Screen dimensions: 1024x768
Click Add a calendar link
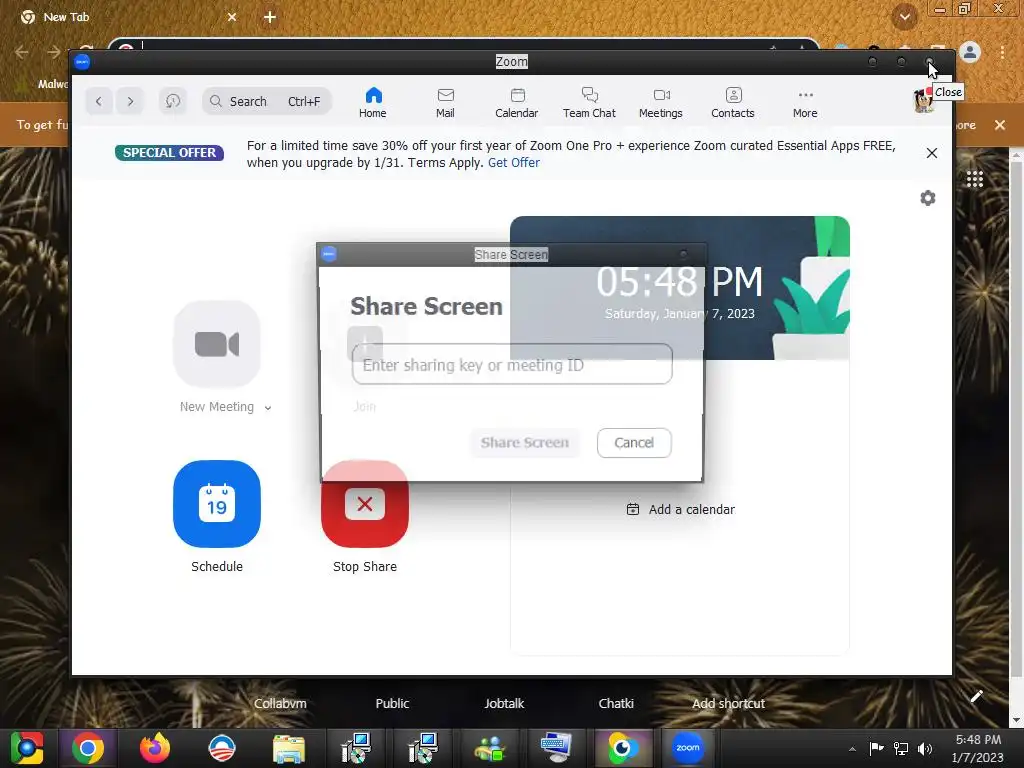pos(680,509)
